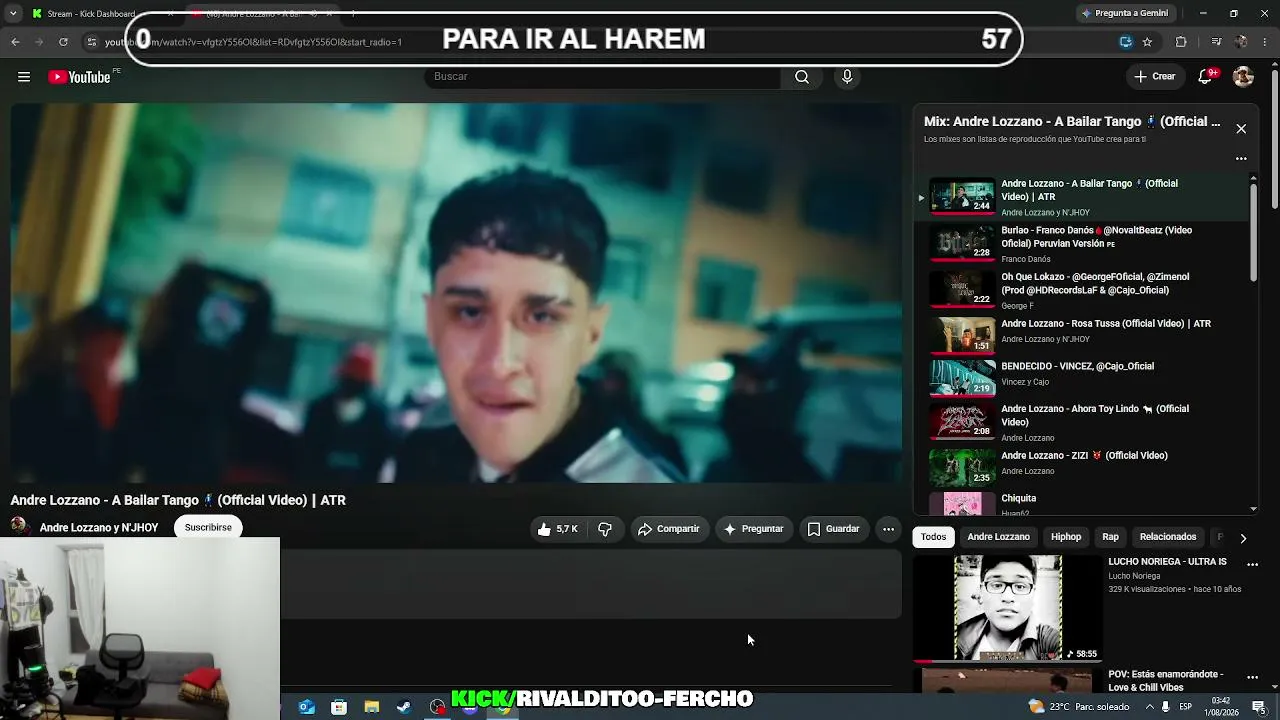Viewport: 1280px width, 720px height.
Task: Open Microsoft Store from the taskbar
Action: click(339, 707)
